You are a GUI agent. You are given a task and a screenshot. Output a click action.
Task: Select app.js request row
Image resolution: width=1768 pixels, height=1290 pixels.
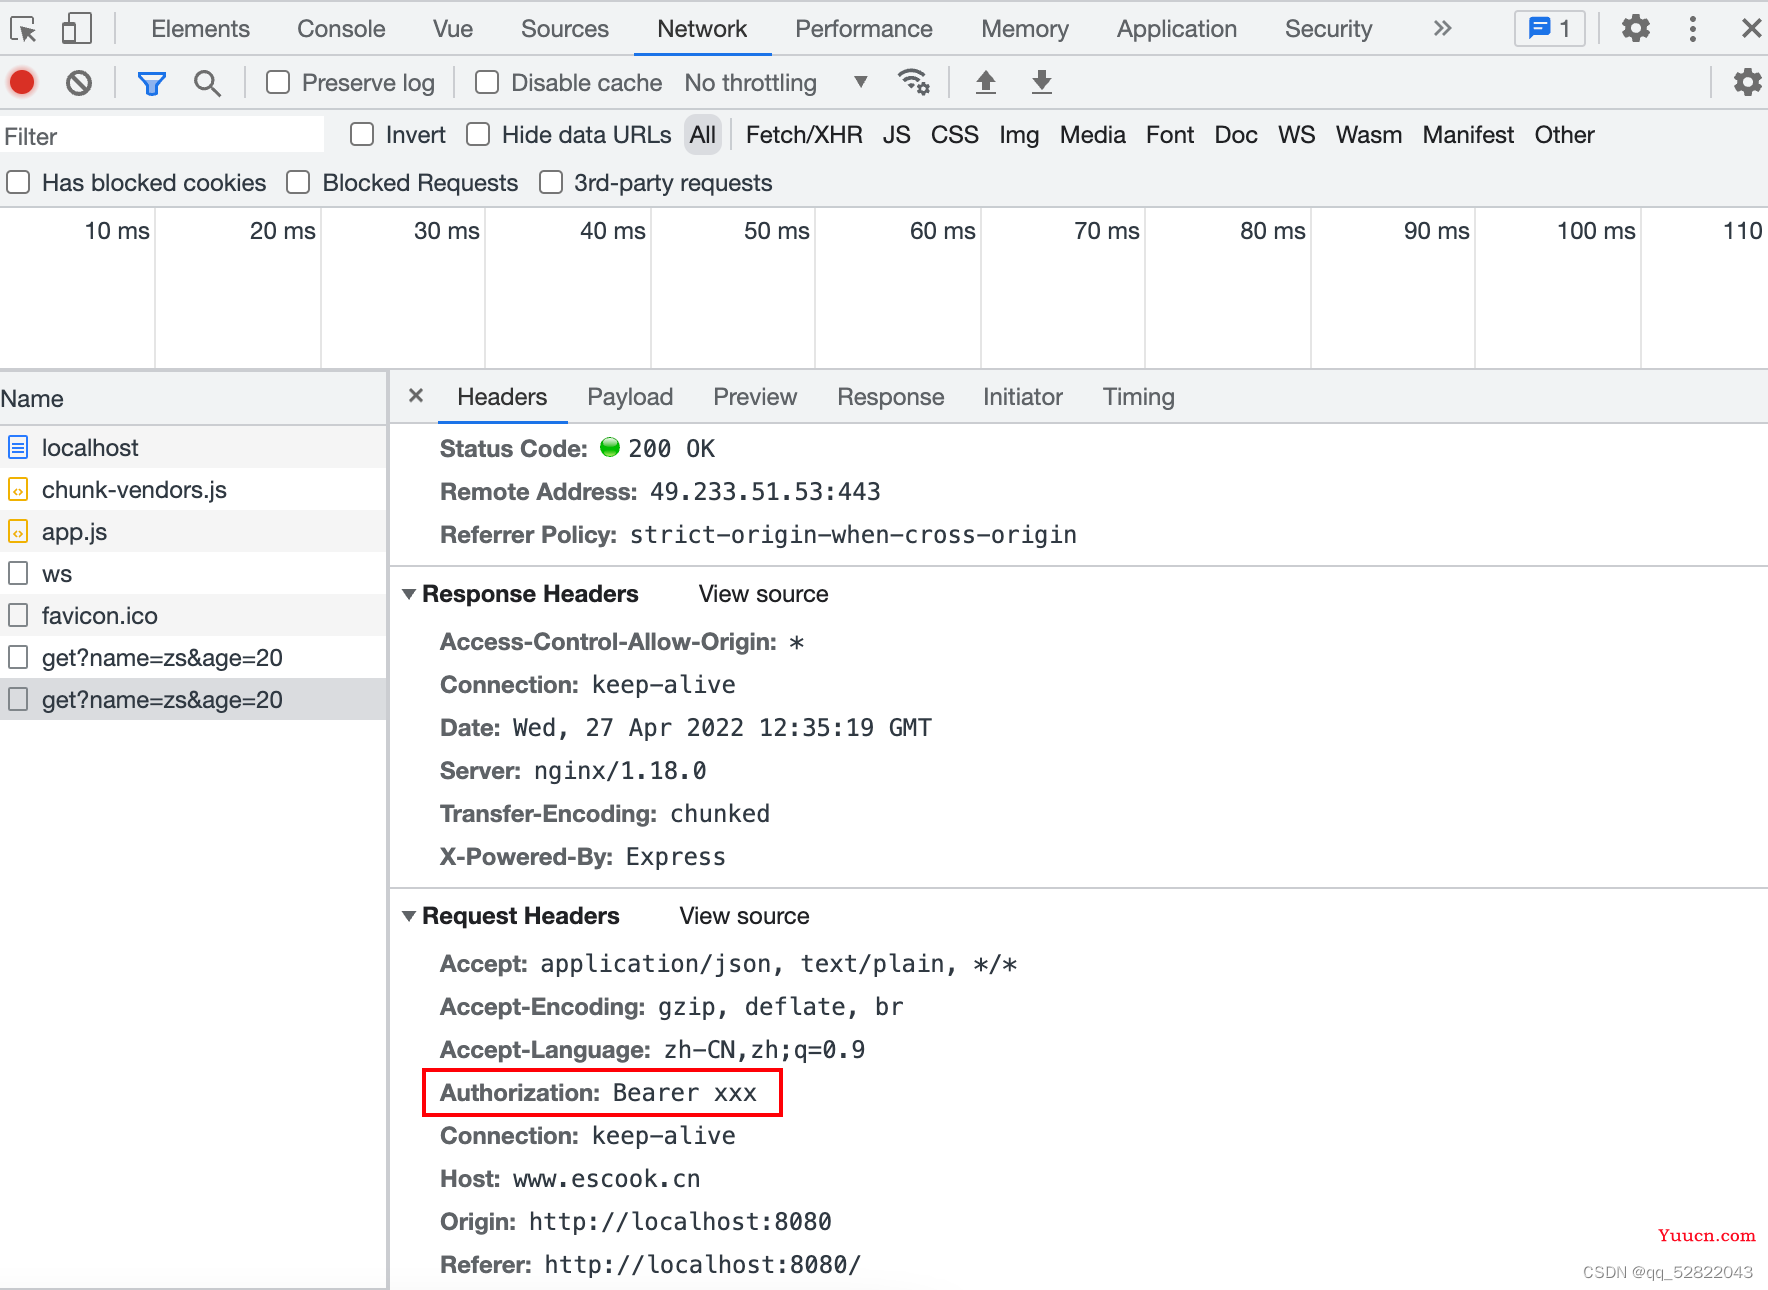193,532
